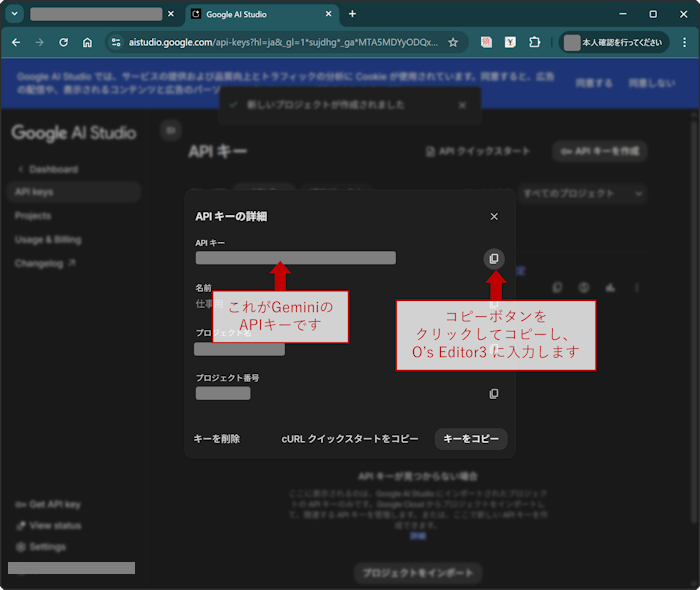Reload the page in the browser

63,43
